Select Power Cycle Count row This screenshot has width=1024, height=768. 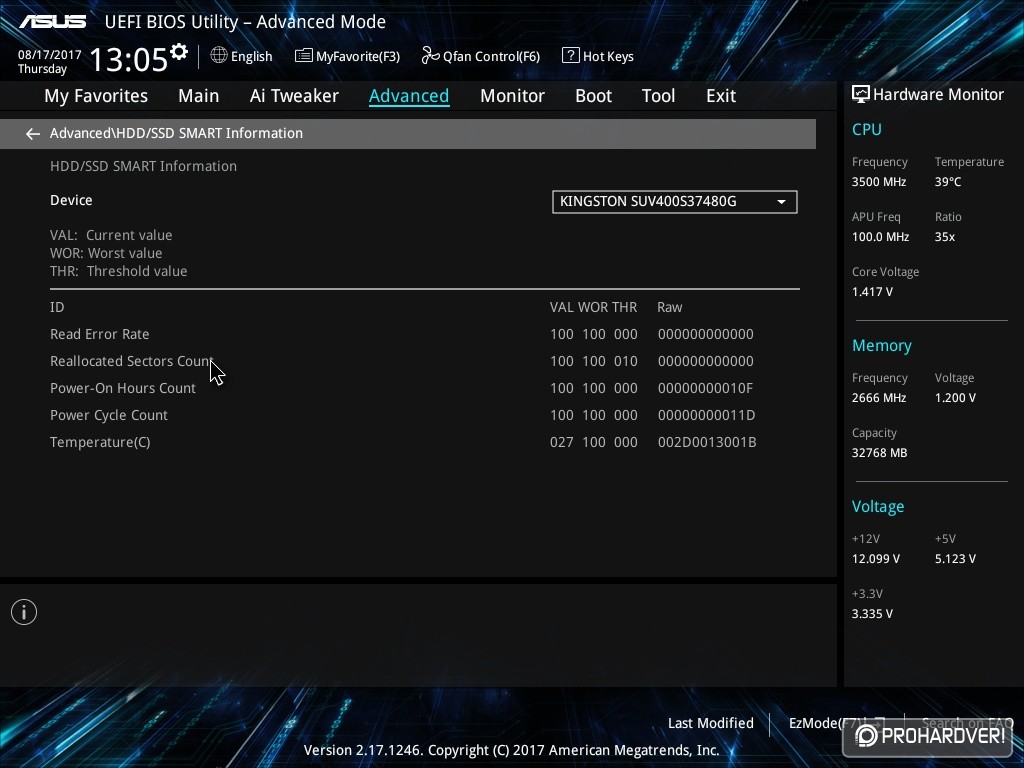point(424,415)
